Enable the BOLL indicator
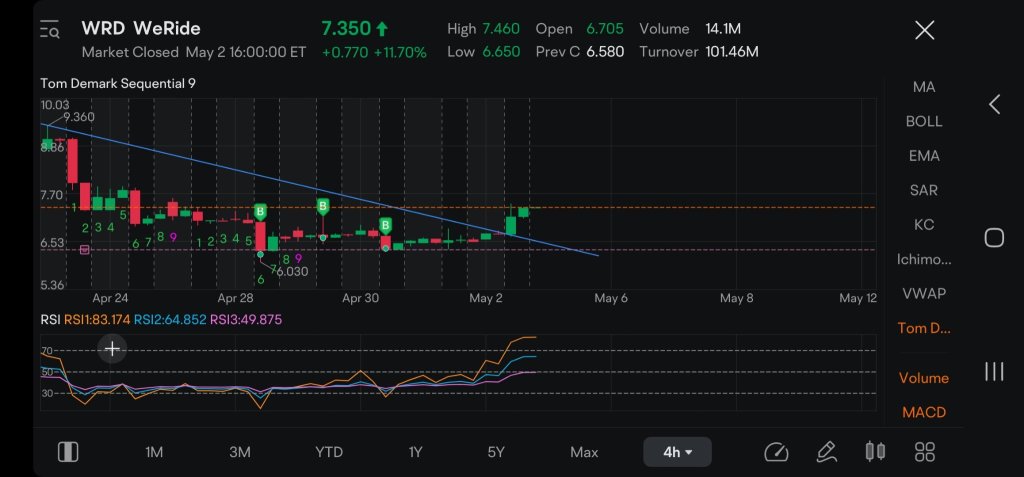The height and width of the screenshot is (477, 1024). click(x=923, y=122)
